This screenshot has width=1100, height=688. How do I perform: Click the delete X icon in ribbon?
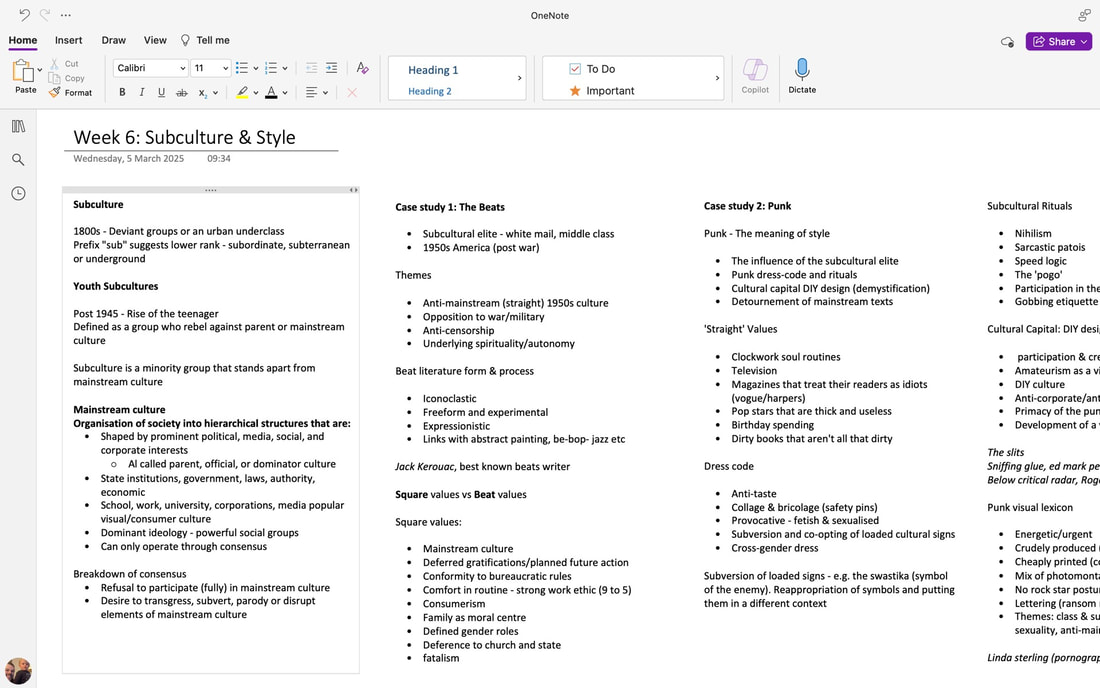pos(352,93)
